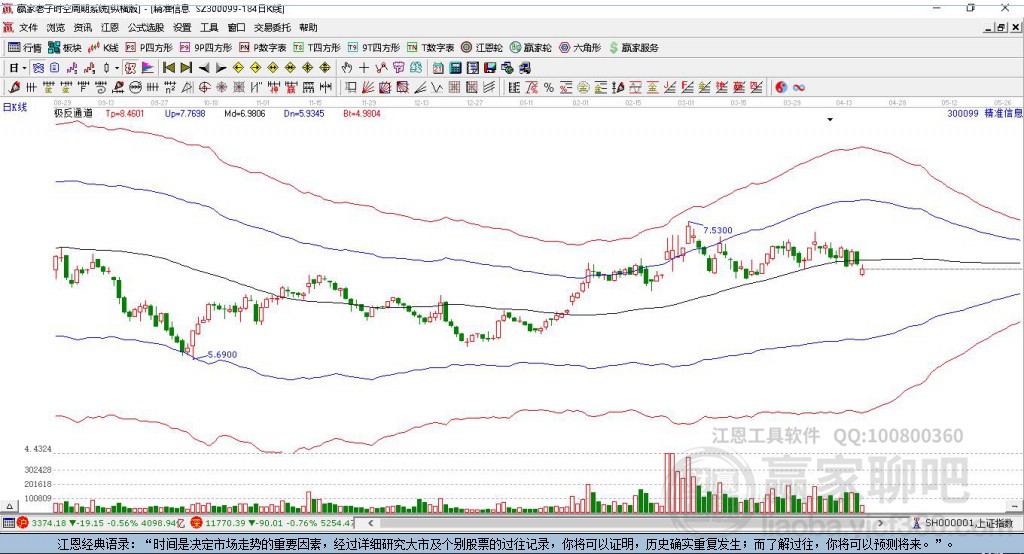Screen dimensions: 1024x554
Task: Open the 设置 menu
Action: tap(182, 27)
